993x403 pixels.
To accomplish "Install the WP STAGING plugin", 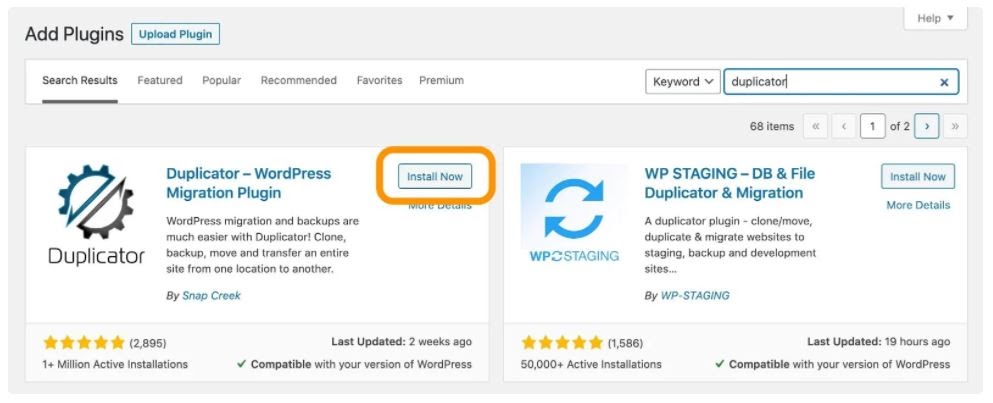I will (918, 176).
